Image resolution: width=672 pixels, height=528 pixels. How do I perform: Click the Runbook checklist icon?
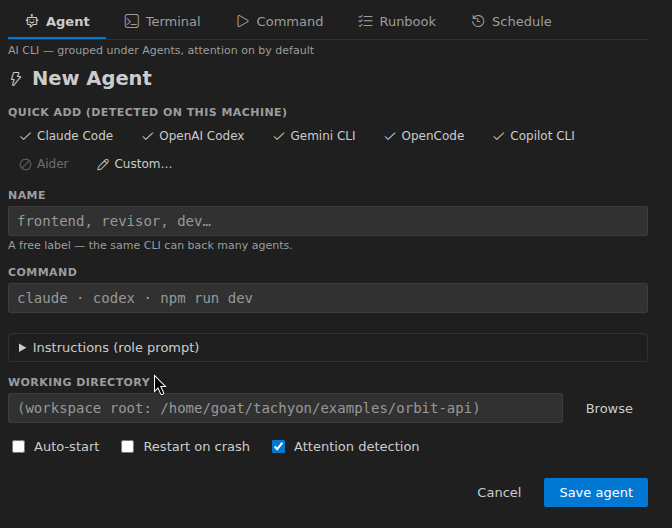tap(365, 21)
